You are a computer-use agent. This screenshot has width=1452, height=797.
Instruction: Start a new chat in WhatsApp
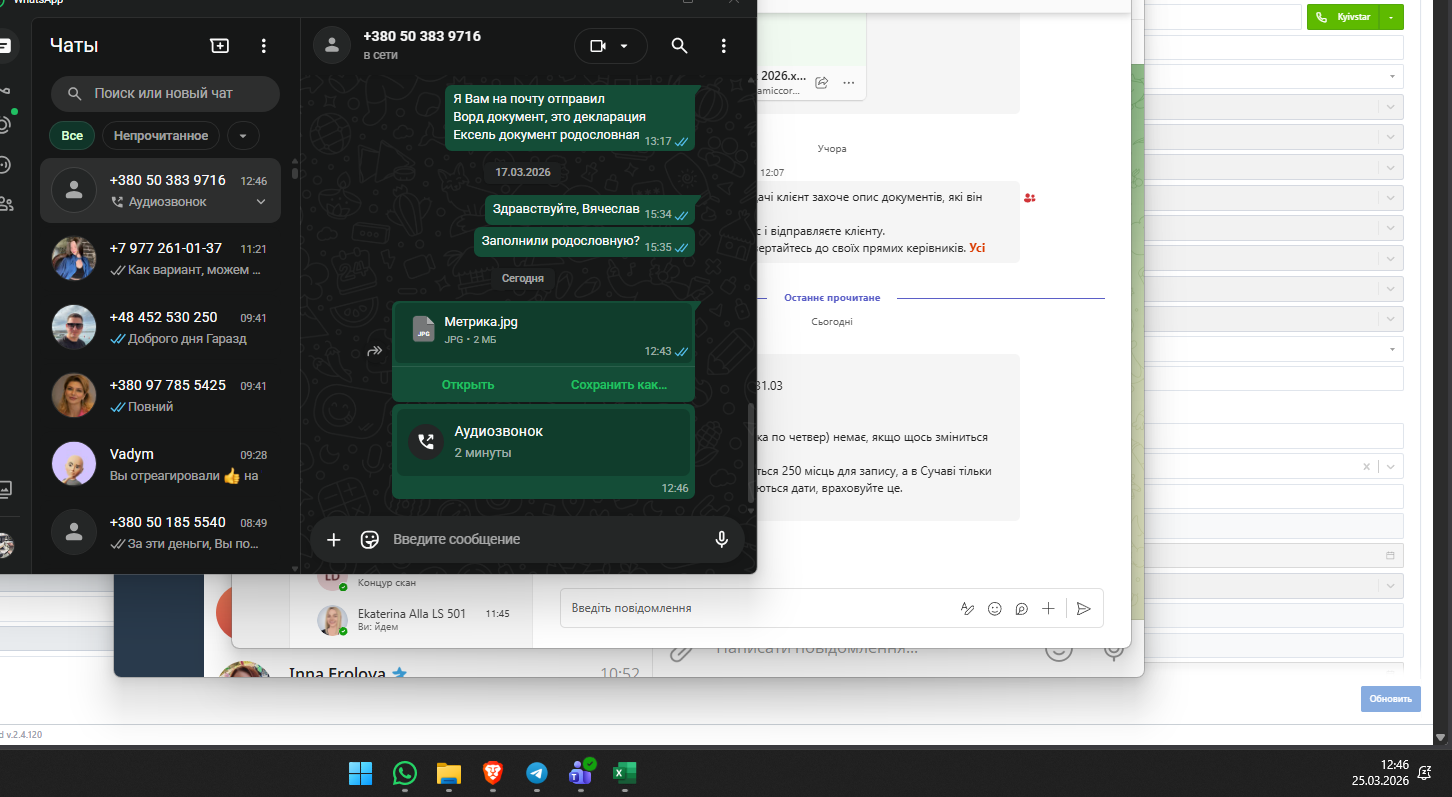tap(219, 45)
